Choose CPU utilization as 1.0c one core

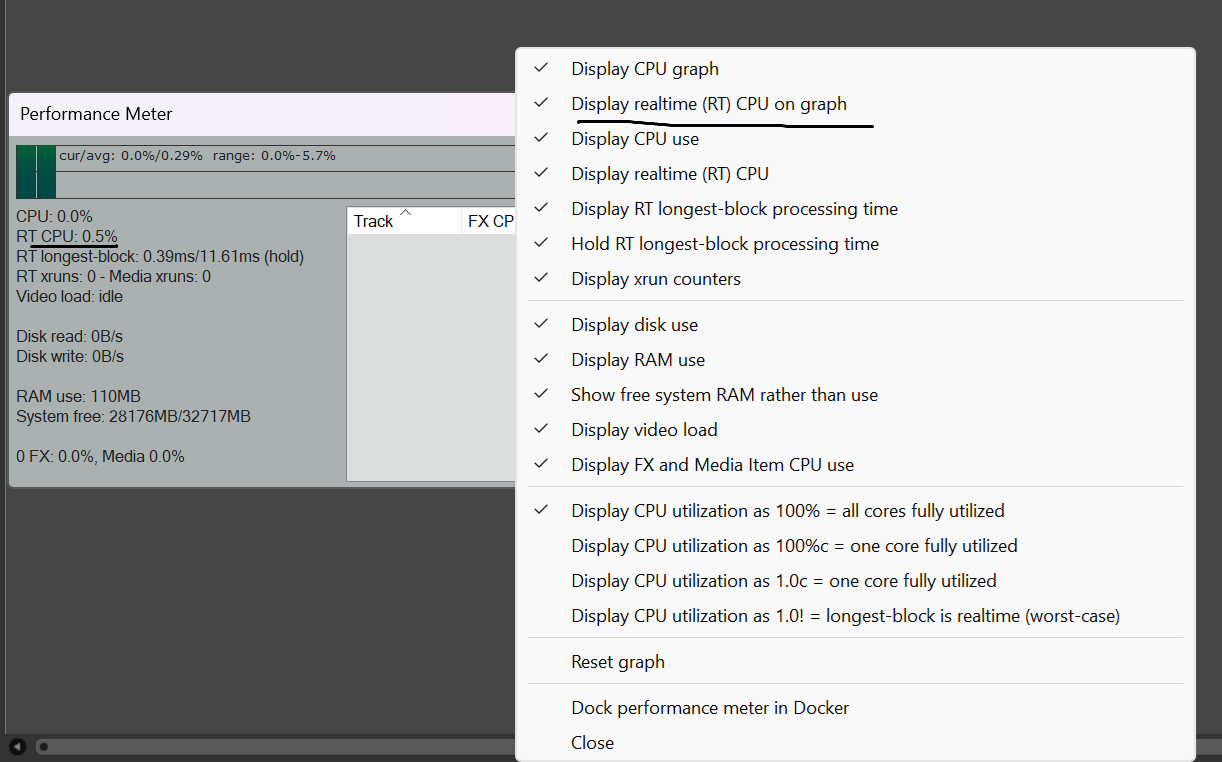783,581
